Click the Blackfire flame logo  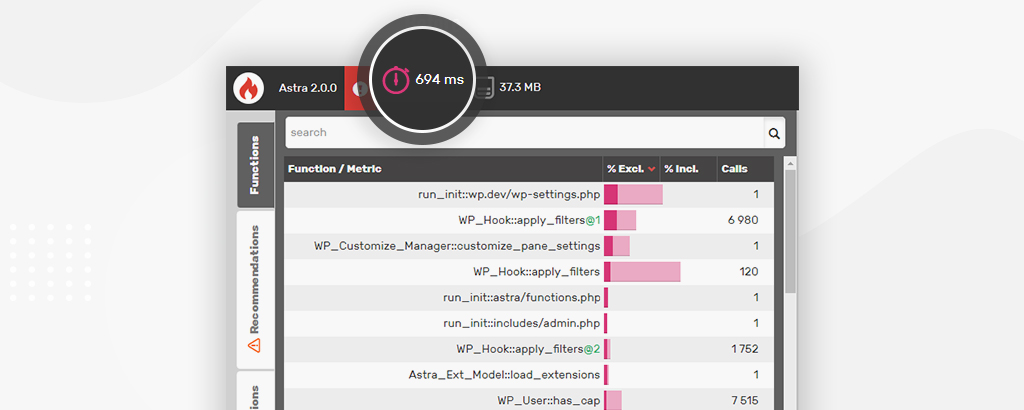248,88
